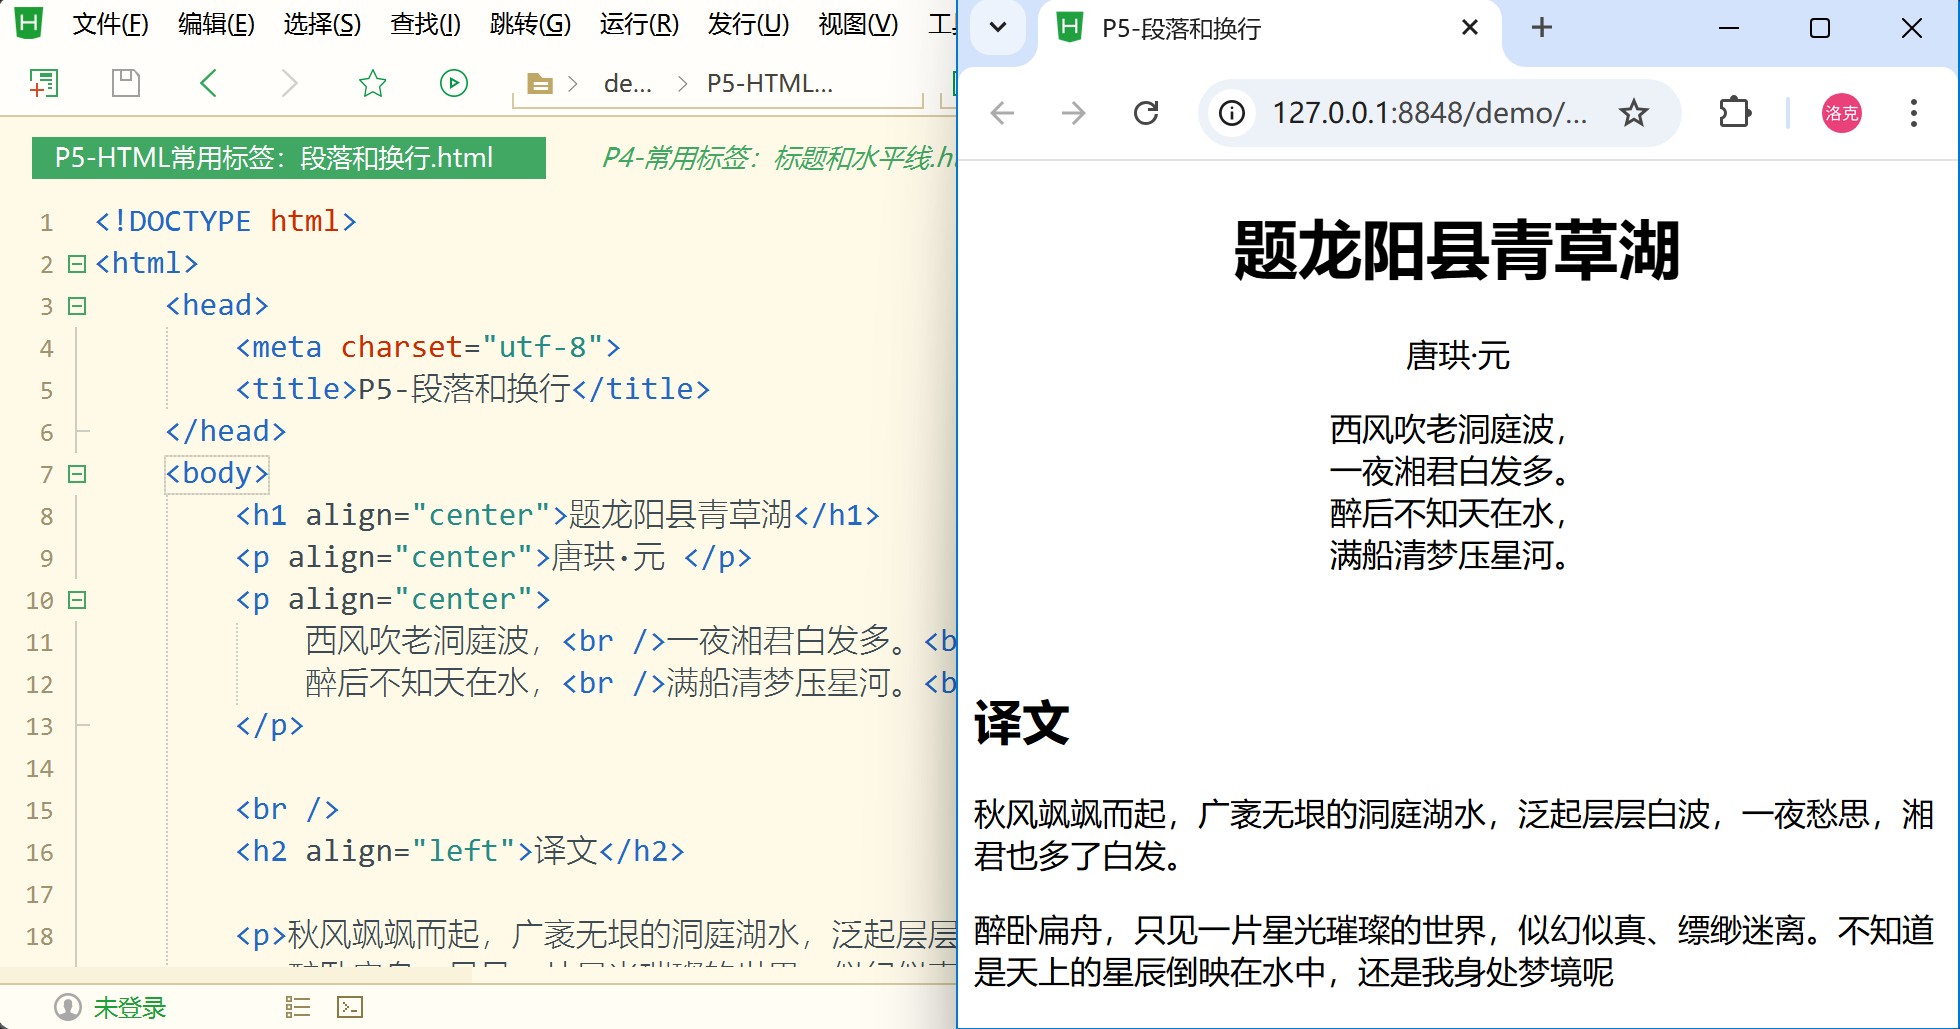This screenshot has width=1960, height=1029.
Task: Open the 发行(U) menu
Action: pos(748,24)
